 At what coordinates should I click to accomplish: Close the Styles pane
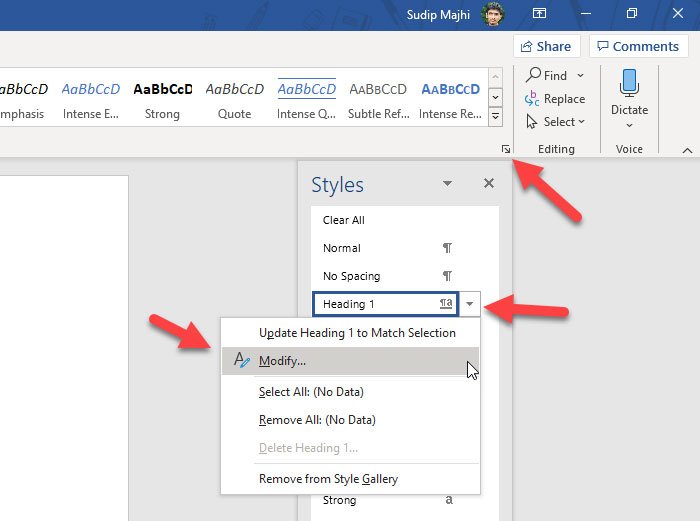point(489,184)
